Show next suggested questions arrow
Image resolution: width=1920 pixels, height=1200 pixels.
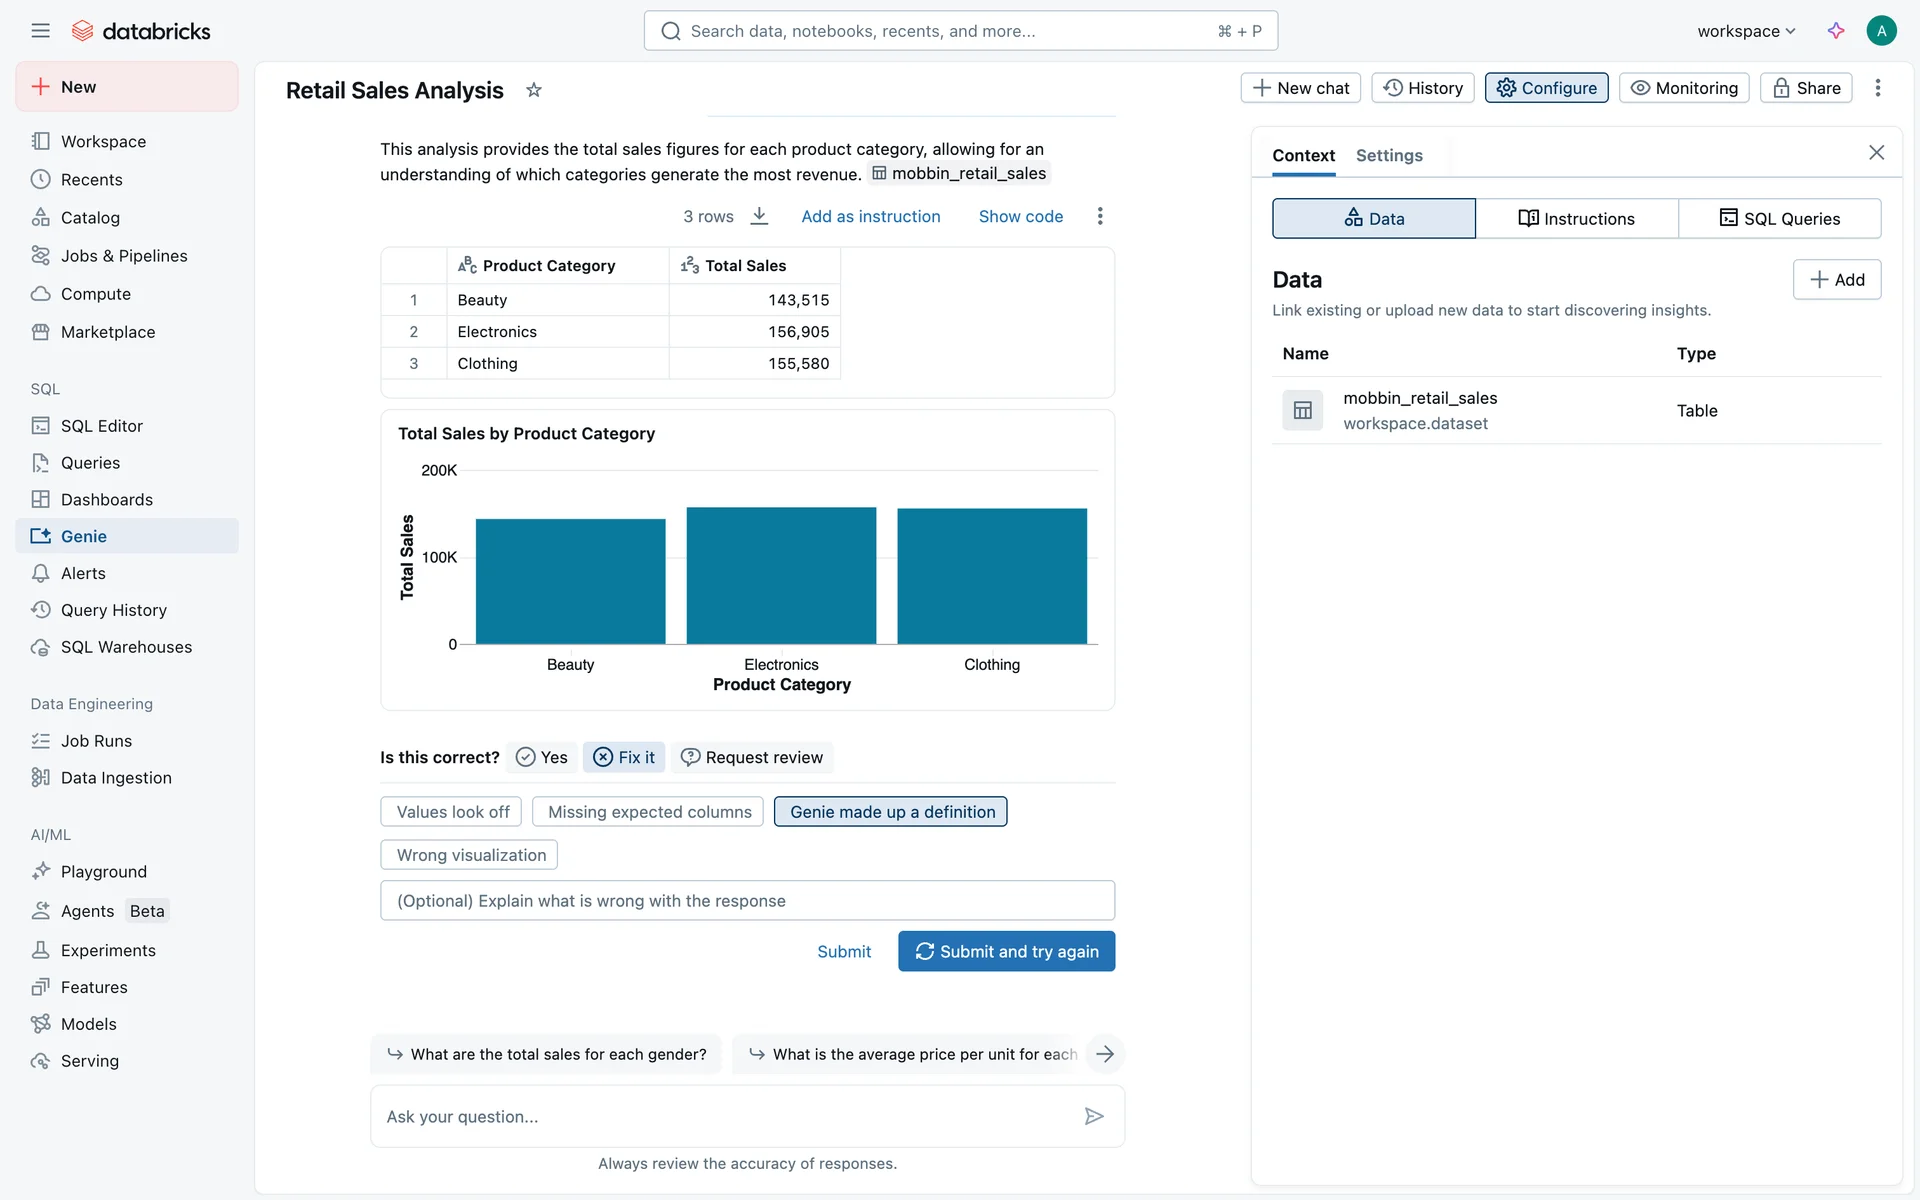[1105, 1054]
